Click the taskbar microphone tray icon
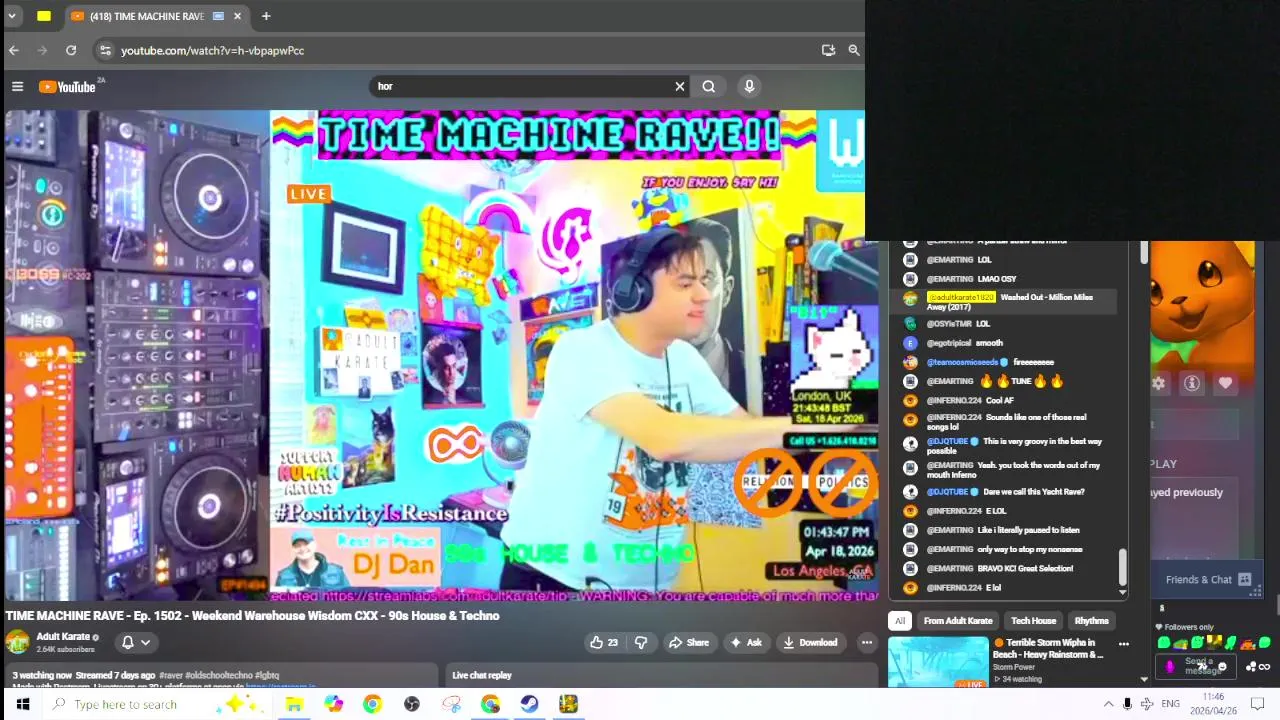 coord(1127,704)
